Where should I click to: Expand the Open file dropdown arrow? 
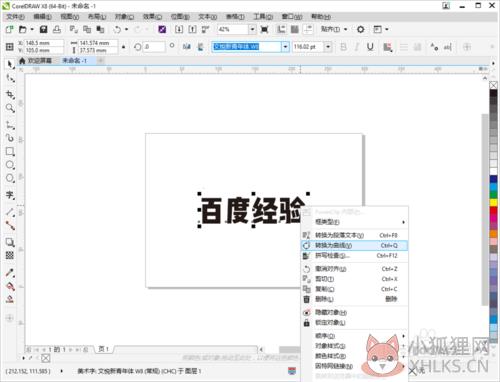32,29
